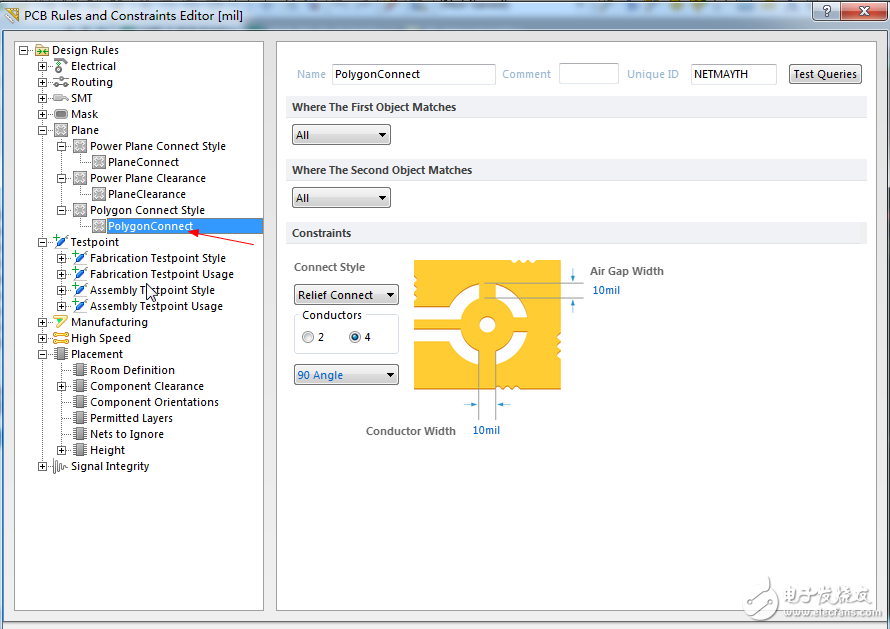Click the Test Queries button
The image size is (890, 629).
click(x=825, y=74)
